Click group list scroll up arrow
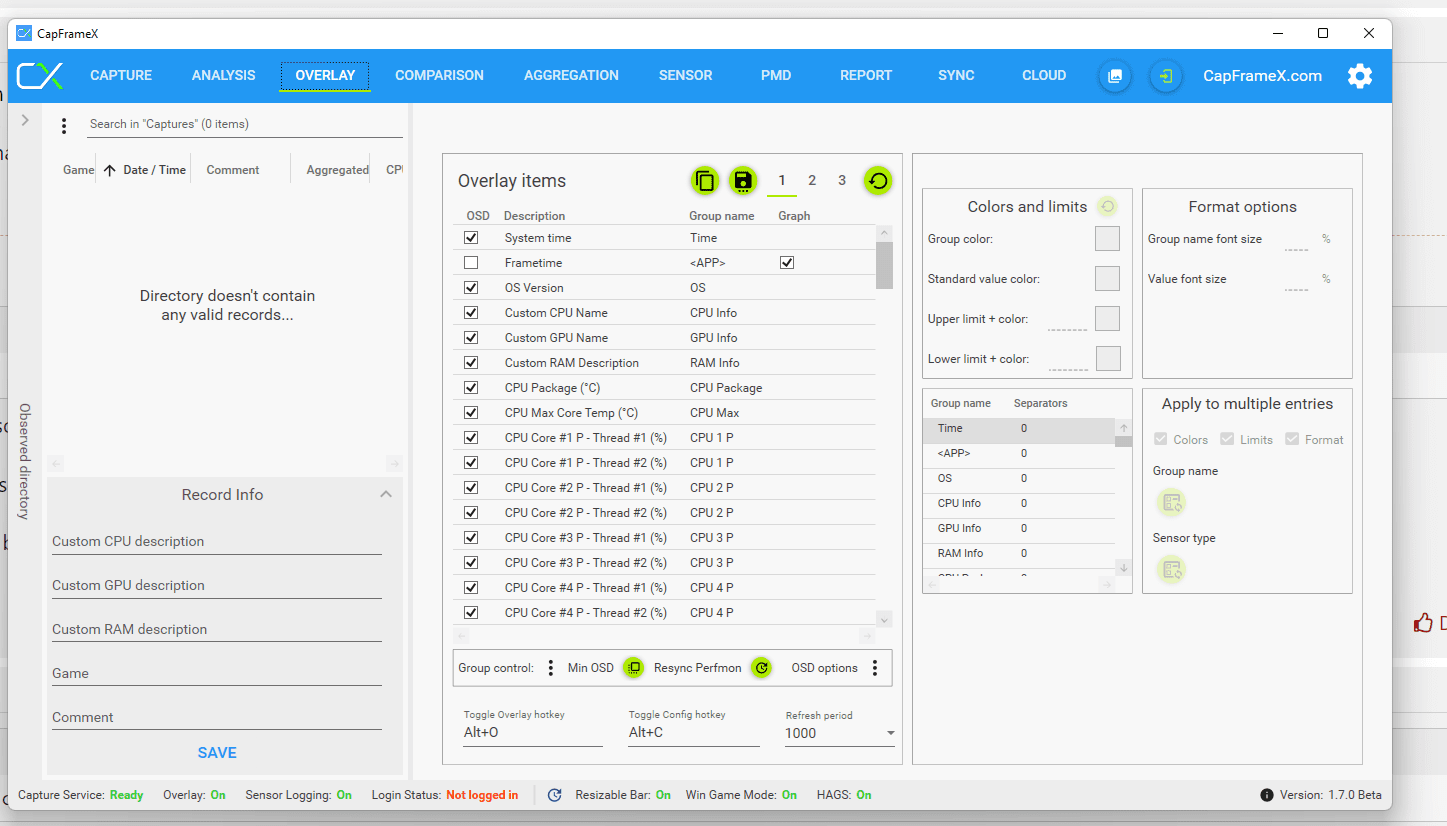This screenshot has width=1447, height=826. tap(1124, 428)
